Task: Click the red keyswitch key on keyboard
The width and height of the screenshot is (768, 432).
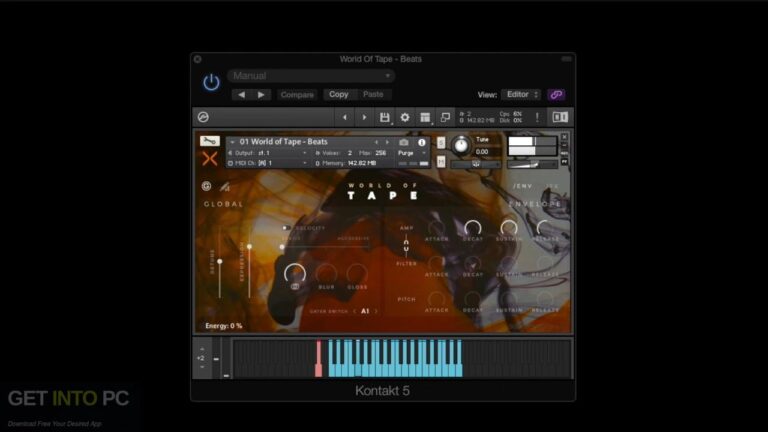Action: pos(318,359)
